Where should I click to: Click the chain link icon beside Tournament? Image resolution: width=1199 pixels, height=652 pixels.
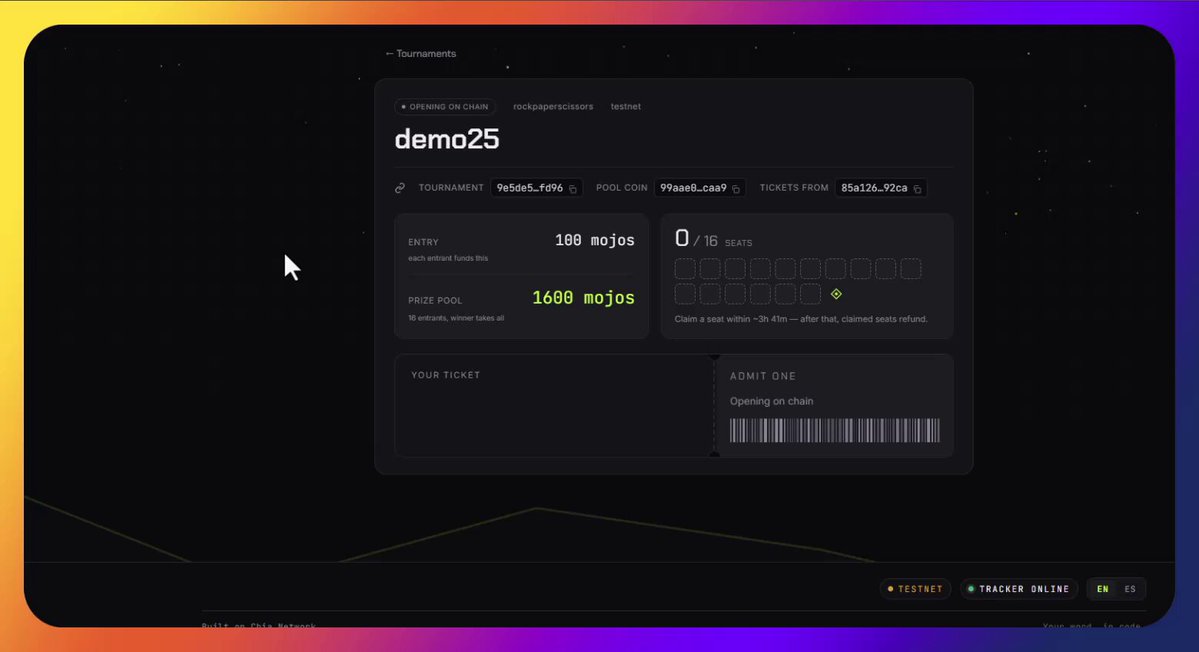pyautogui.click(x=400, y=188)
